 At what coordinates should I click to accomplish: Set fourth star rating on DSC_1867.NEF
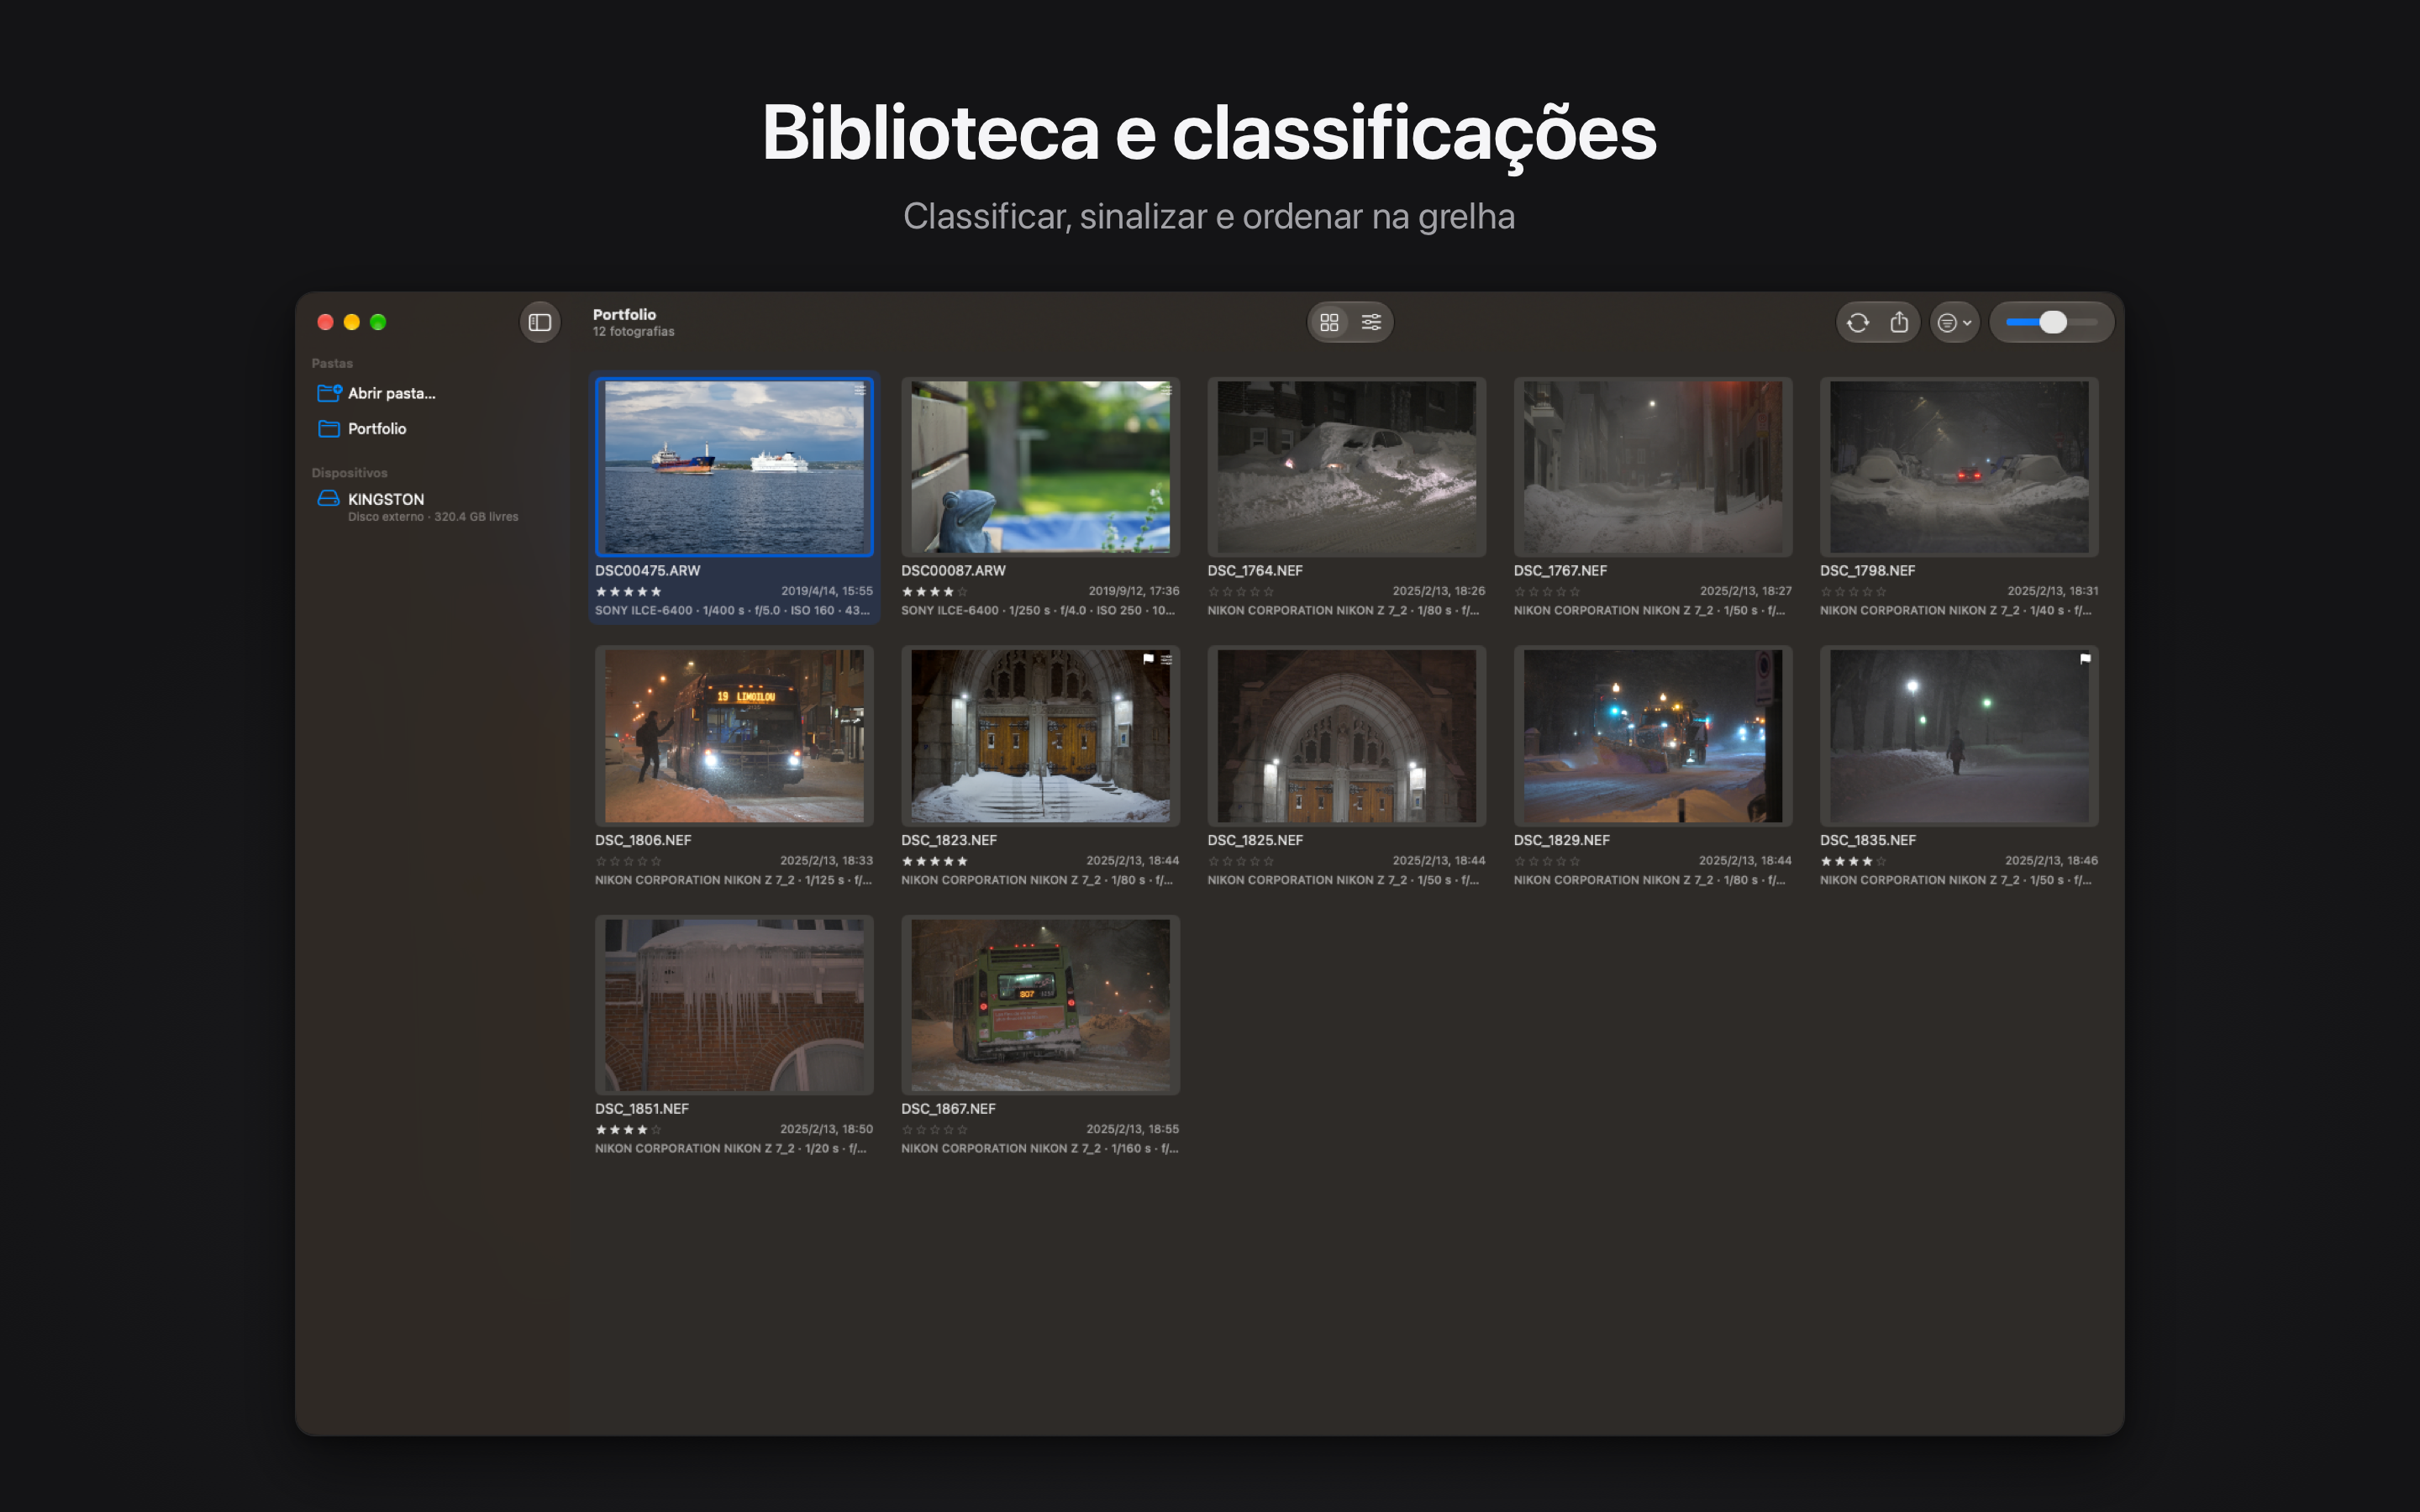[x=948, y=1130]
